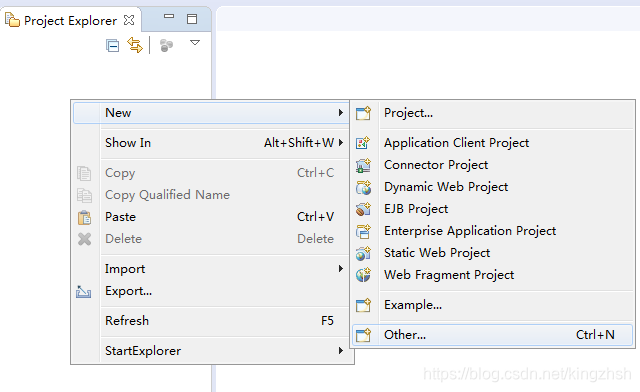
Task: Click the Example... wizard icon
Action: [363, 305]
